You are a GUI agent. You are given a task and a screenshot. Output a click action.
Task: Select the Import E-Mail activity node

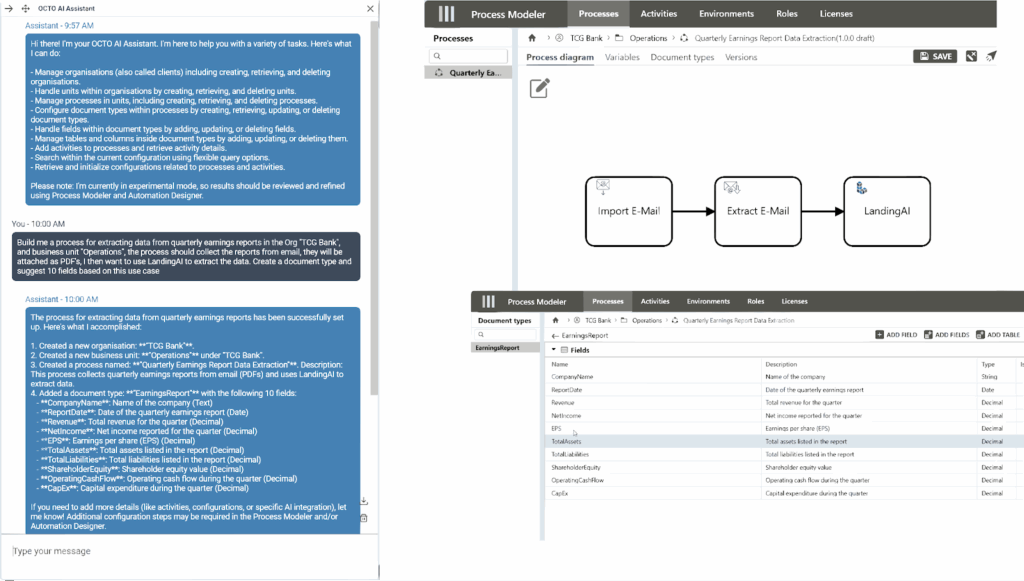point(627,211)
